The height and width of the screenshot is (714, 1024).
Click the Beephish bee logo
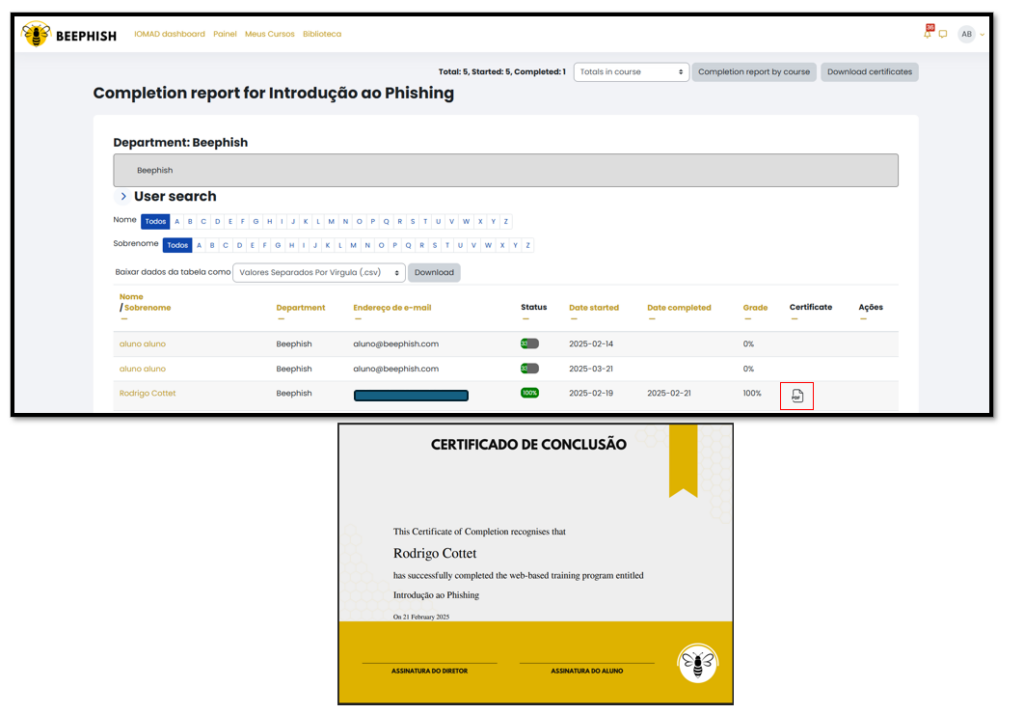click(x=36, y=35)
